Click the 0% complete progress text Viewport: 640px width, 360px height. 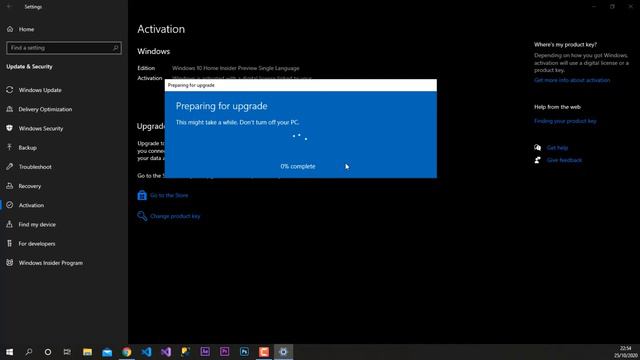(x=298, y=166)
